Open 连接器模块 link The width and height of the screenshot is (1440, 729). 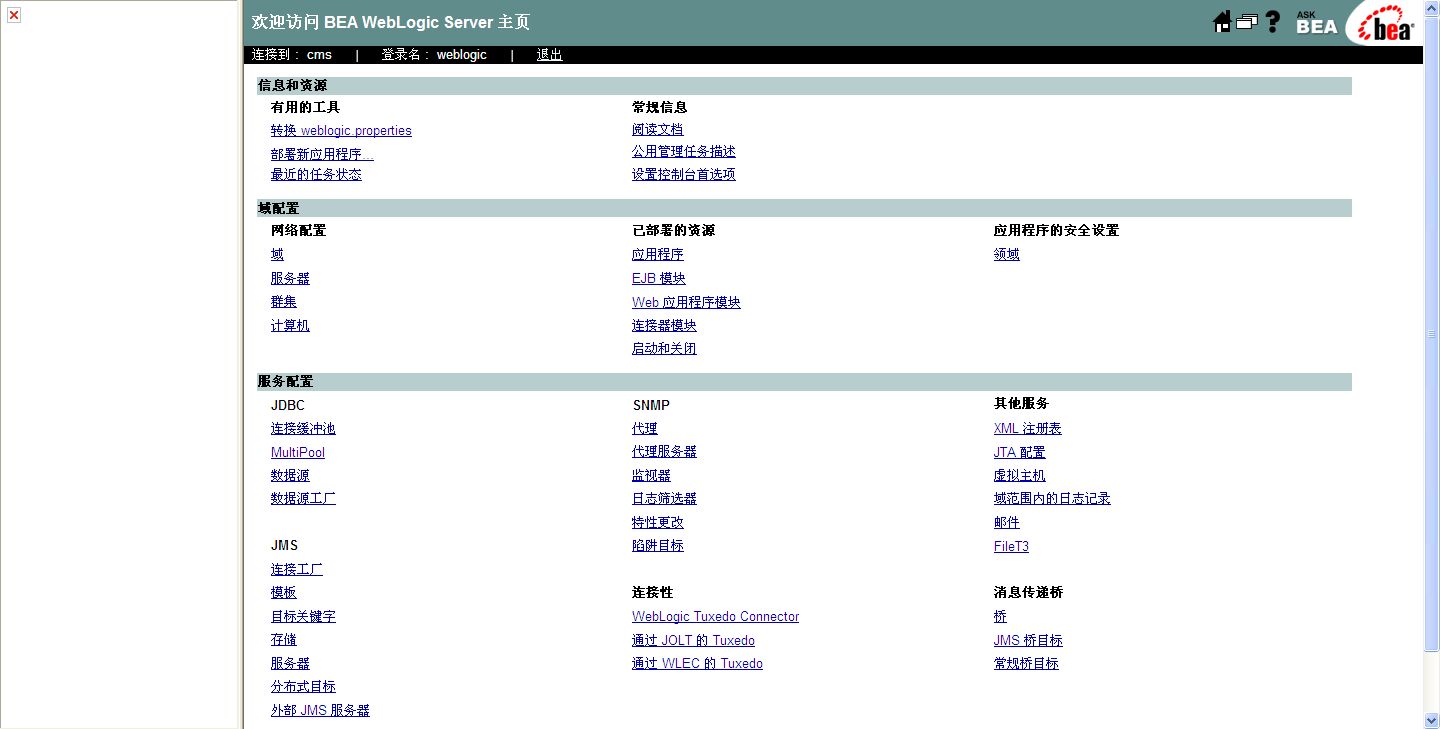click(x=664, y=326)
